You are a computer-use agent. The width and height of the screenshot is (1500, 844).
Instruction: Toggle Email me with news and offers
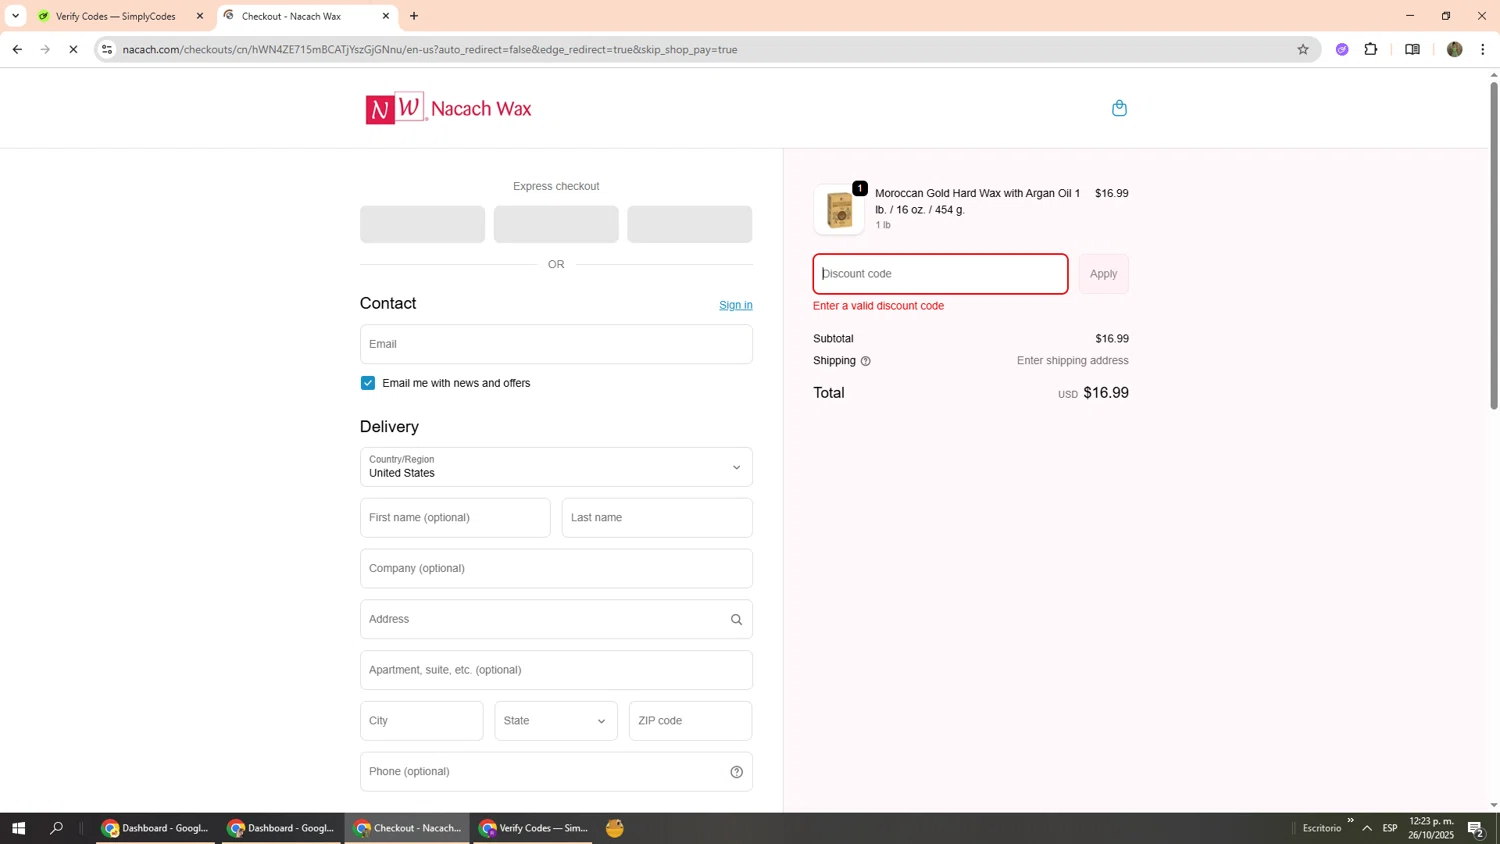(368, 383)
